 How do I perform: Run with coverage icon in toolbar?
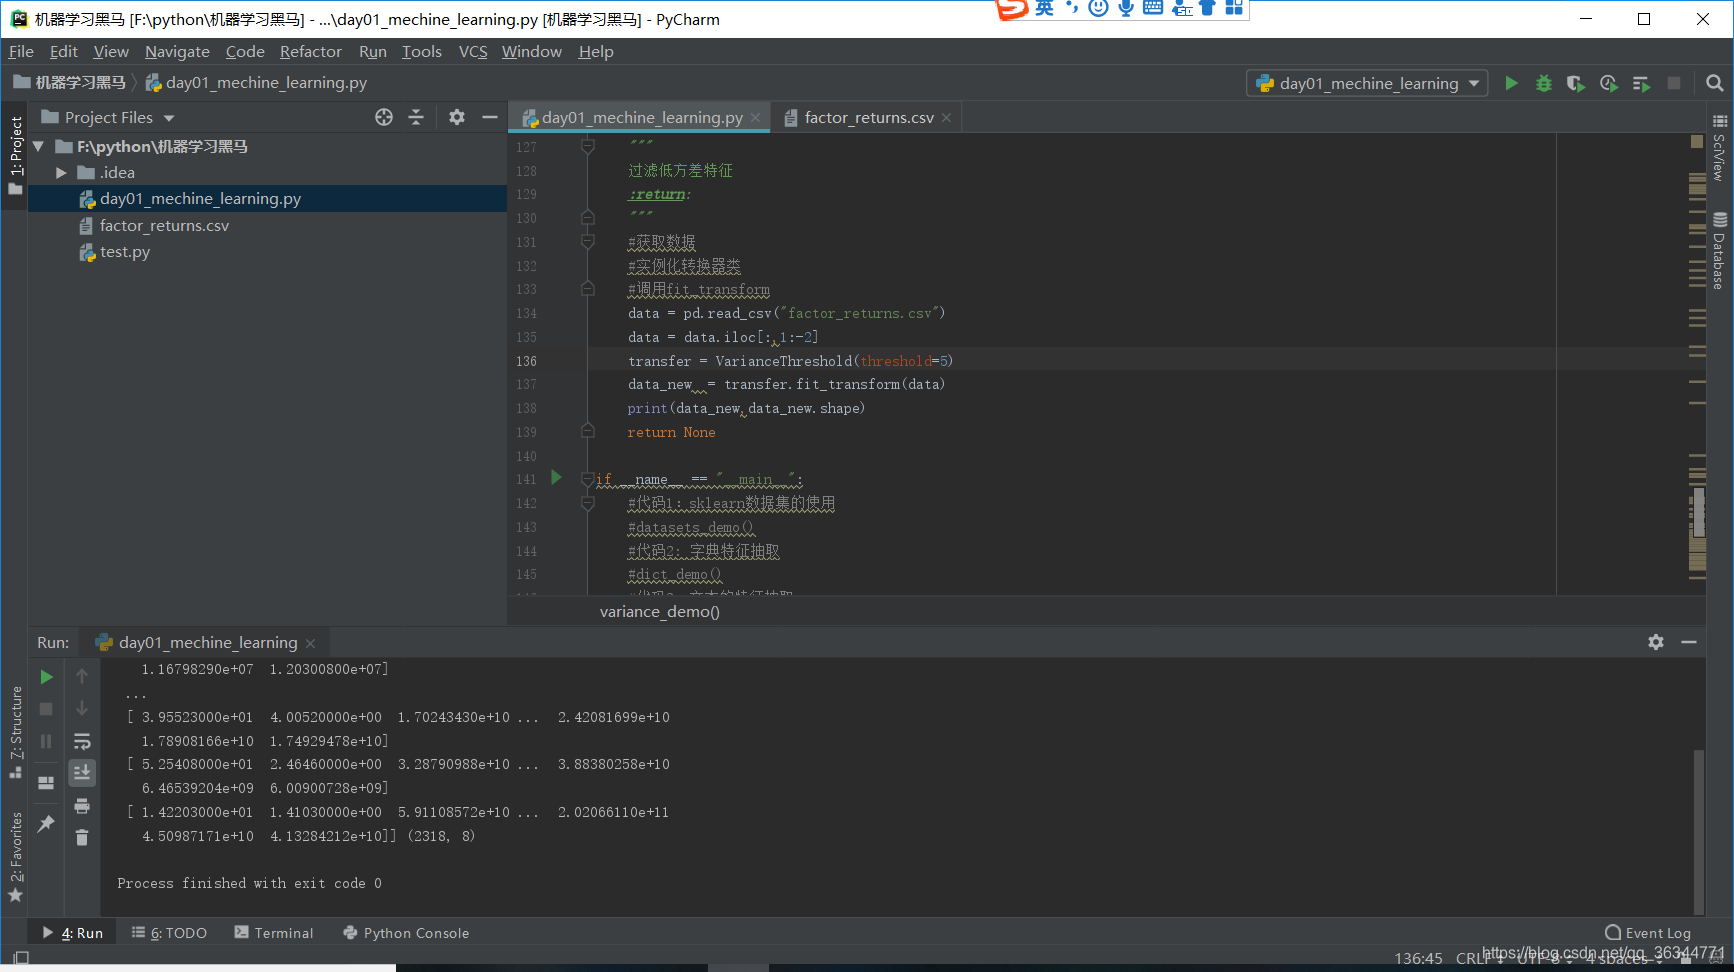pos(1576,84)
